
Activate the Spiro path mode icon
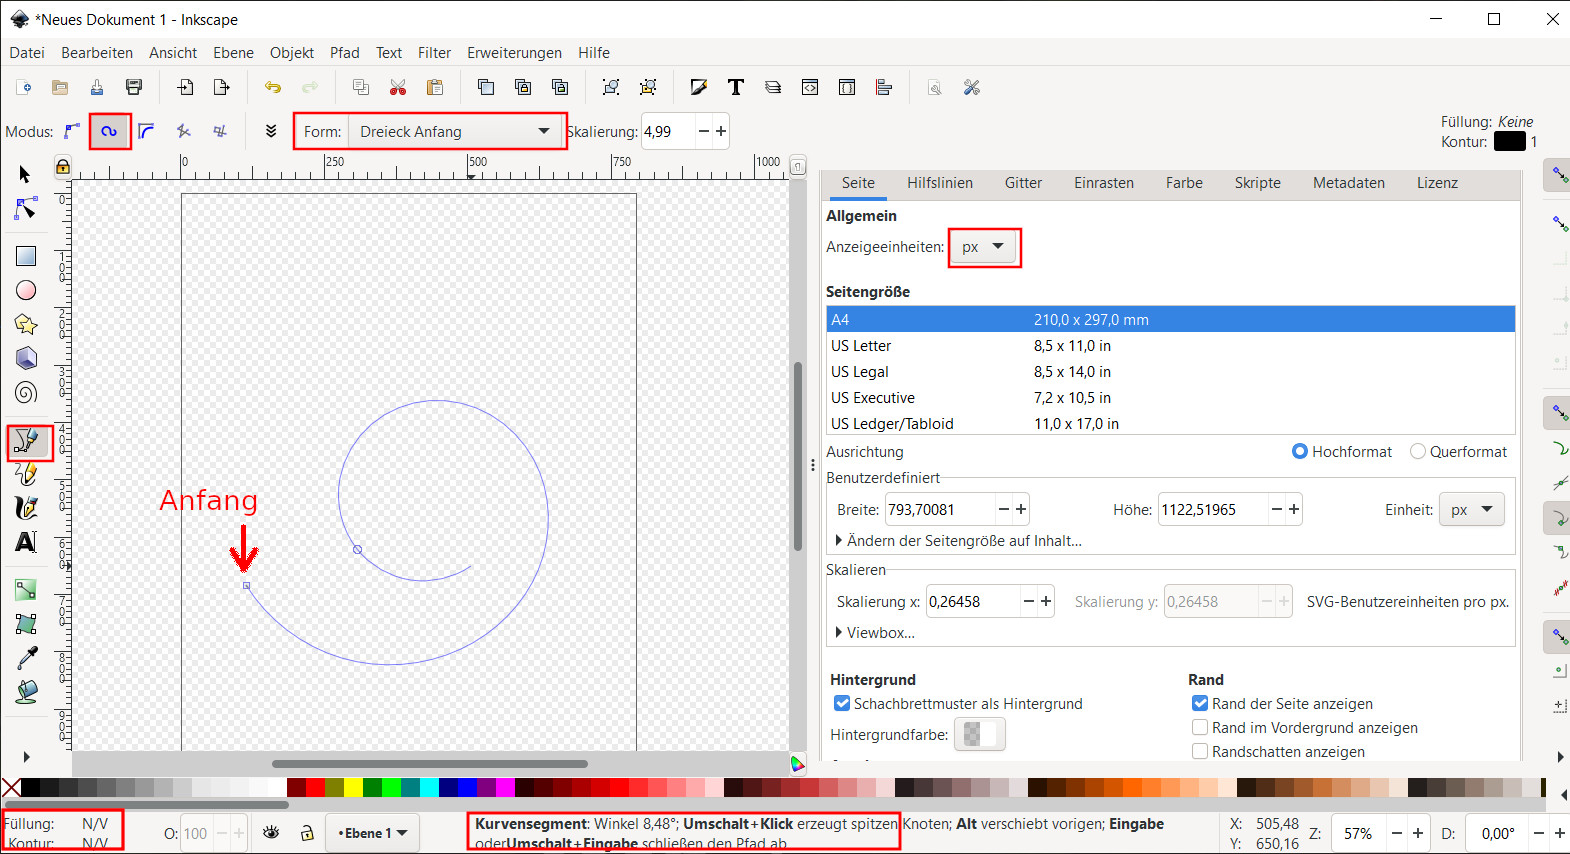[x=109, y=131]
